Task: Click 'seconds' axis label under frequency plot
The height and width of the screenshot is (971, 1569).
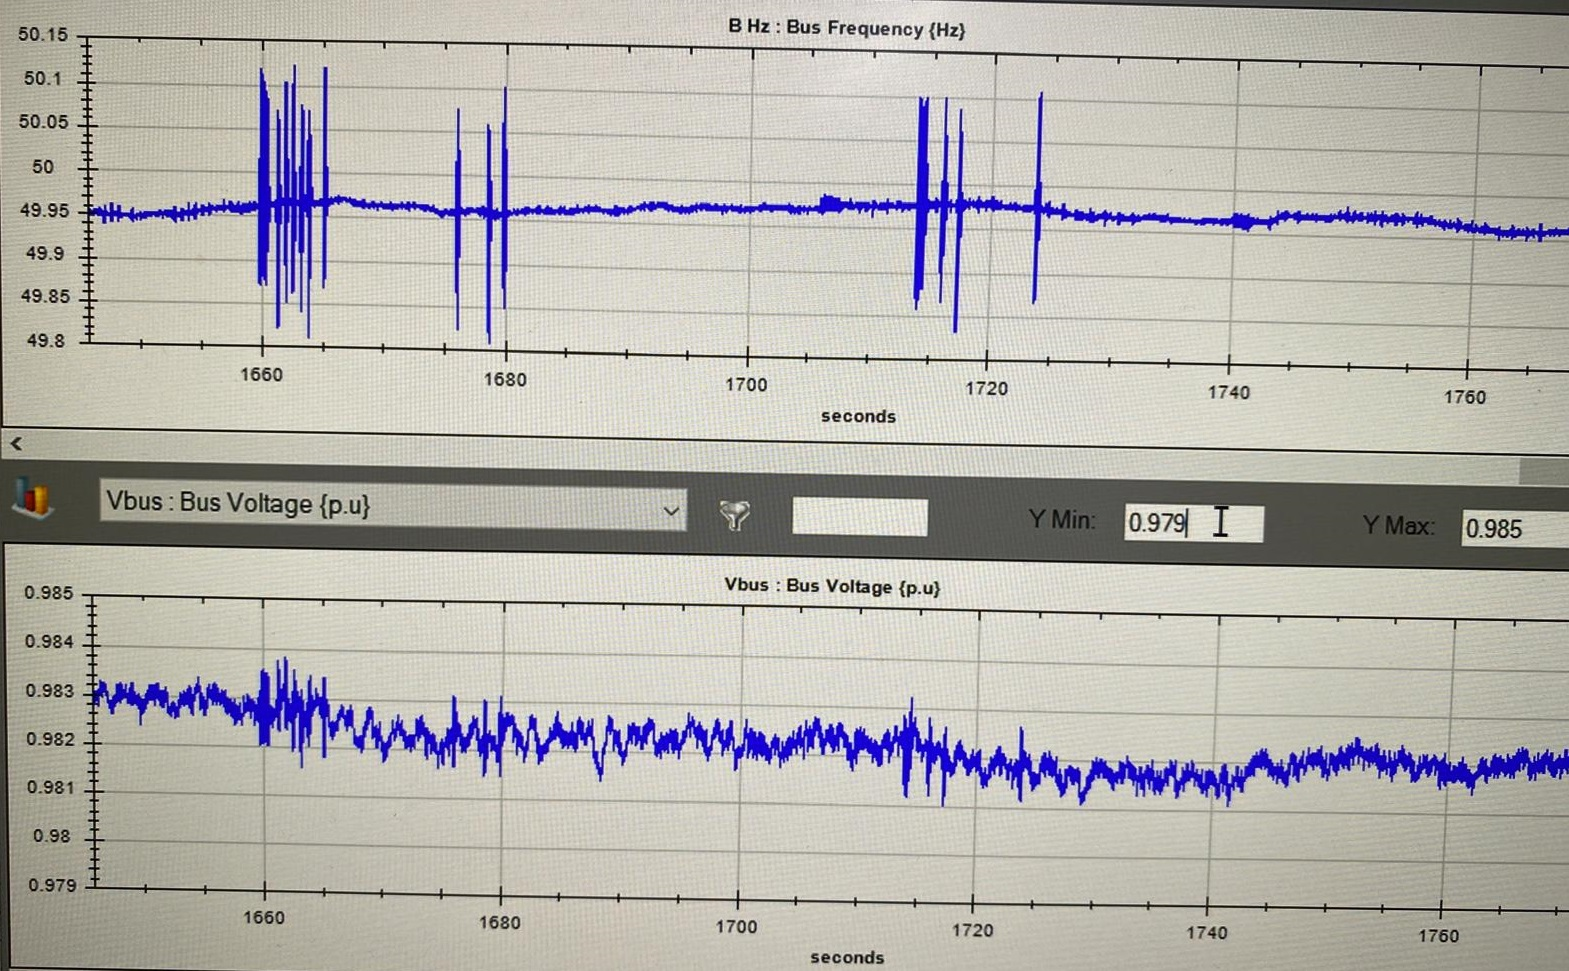Action: pyautogui.click(x=858, y=416)
